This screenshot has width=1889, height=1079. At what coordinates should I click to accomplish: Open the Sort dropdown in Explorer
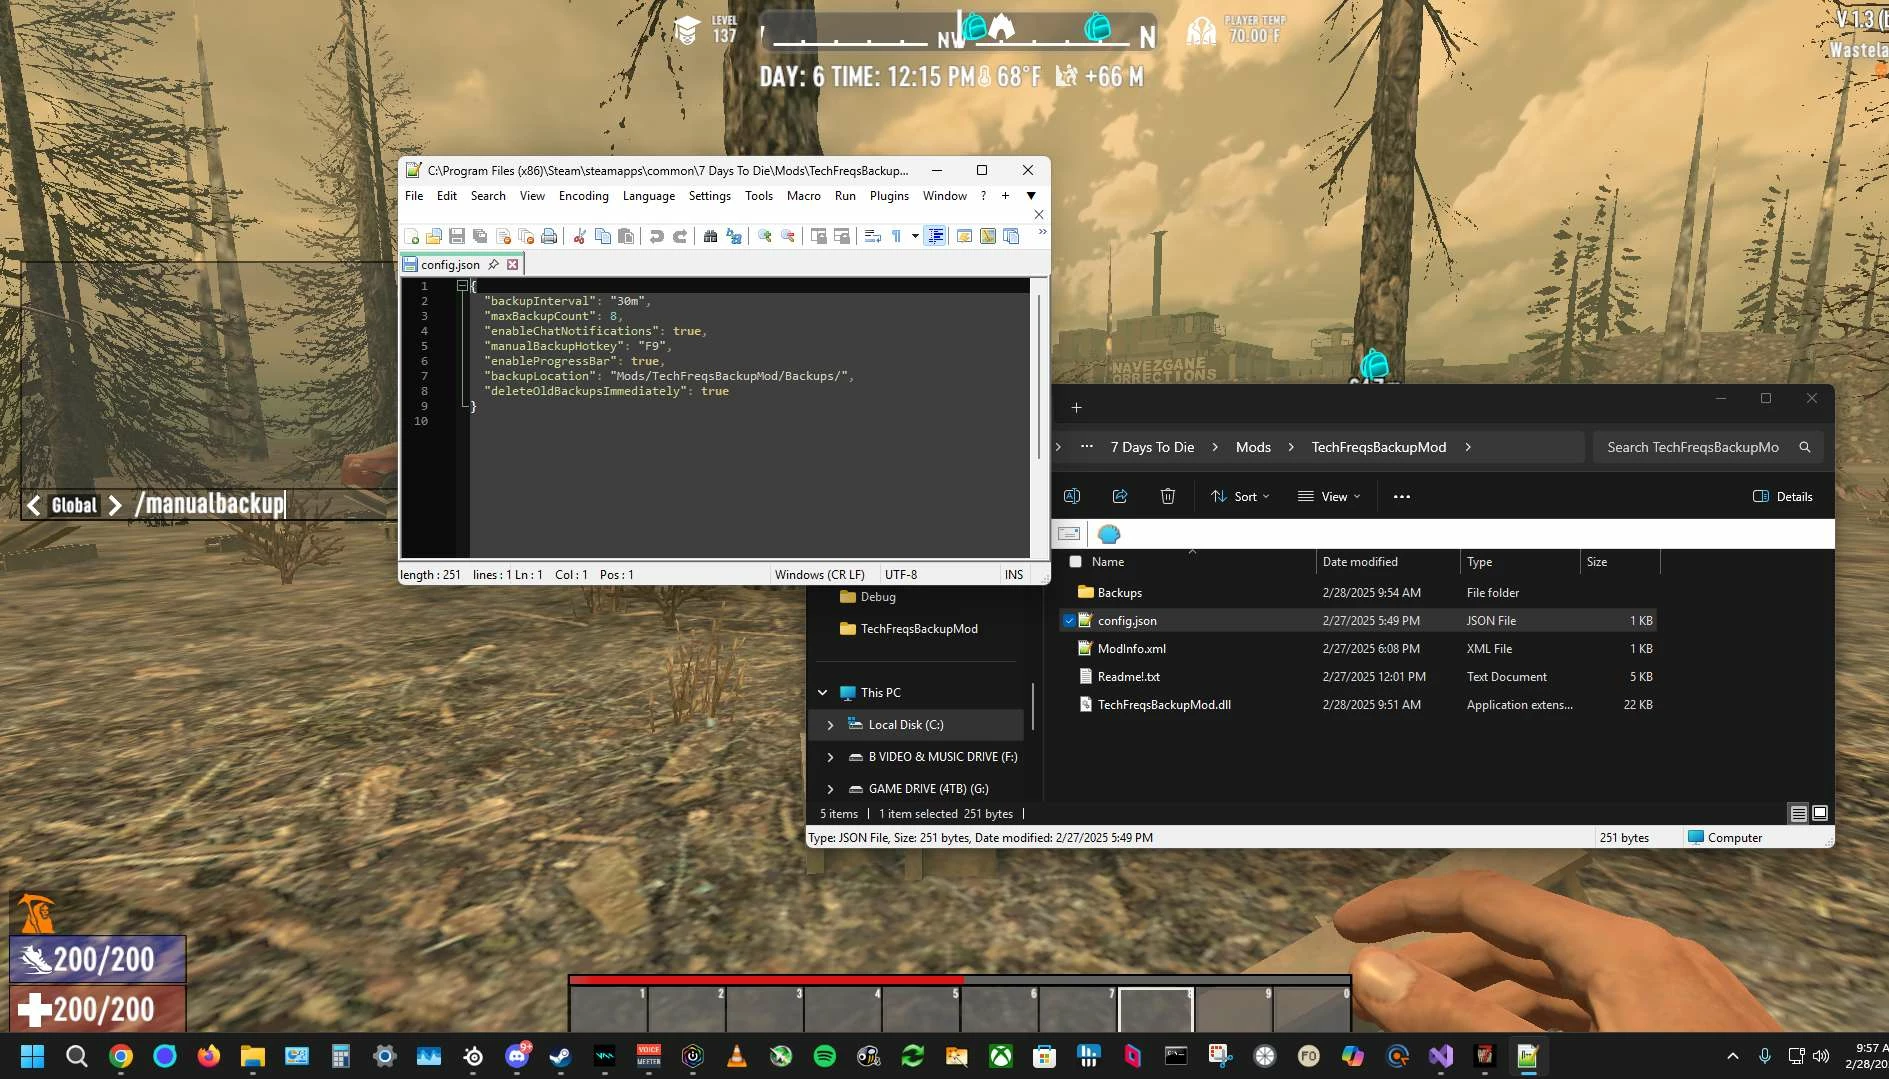(1240, 496)
